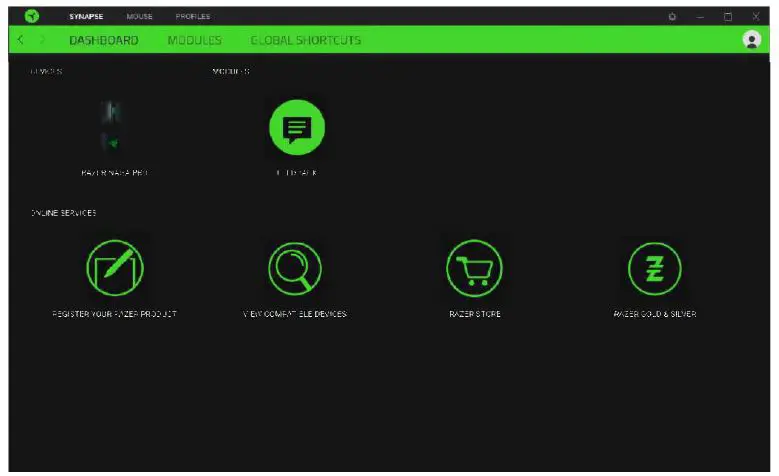Open Register Your Razer Product icon
Viewport: 779px width, 476px height.
click(115, 268)
